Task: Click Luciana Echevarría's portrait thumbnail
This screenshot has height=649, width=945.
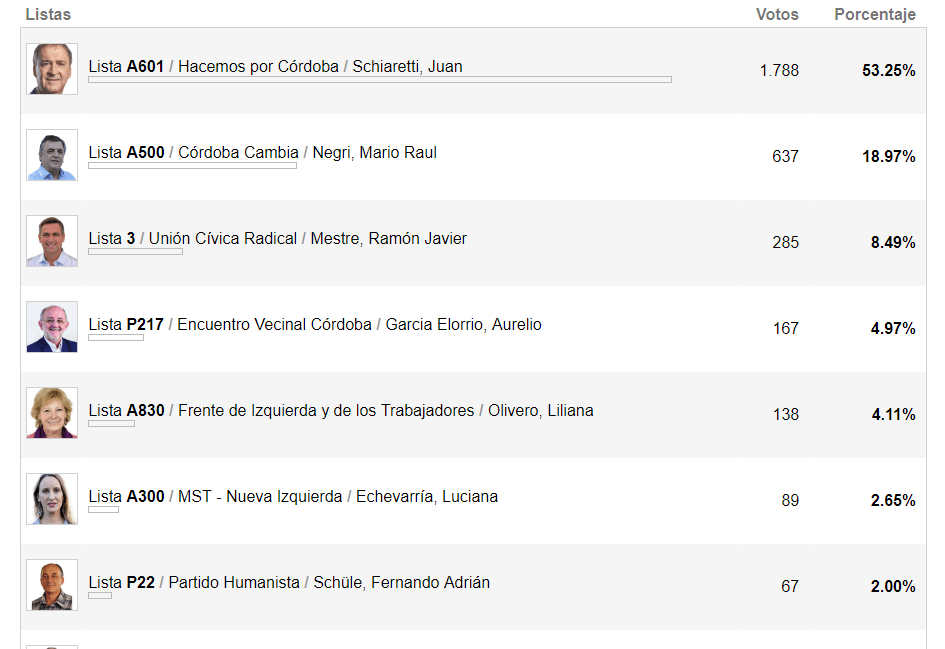Action: (x=52, y=499)
